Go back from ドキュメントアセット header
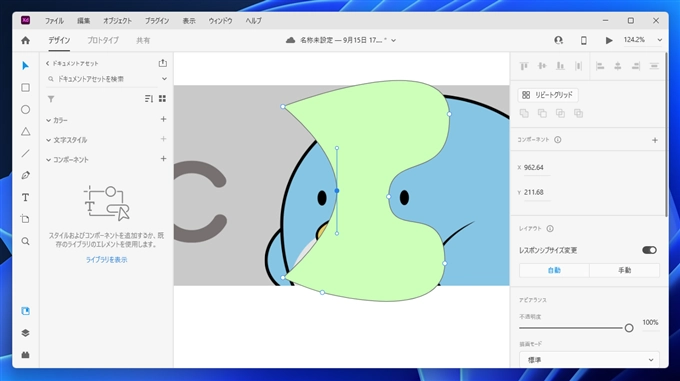Image resolution: width=680 pixels, height=381 pixels. click(48, 63)
